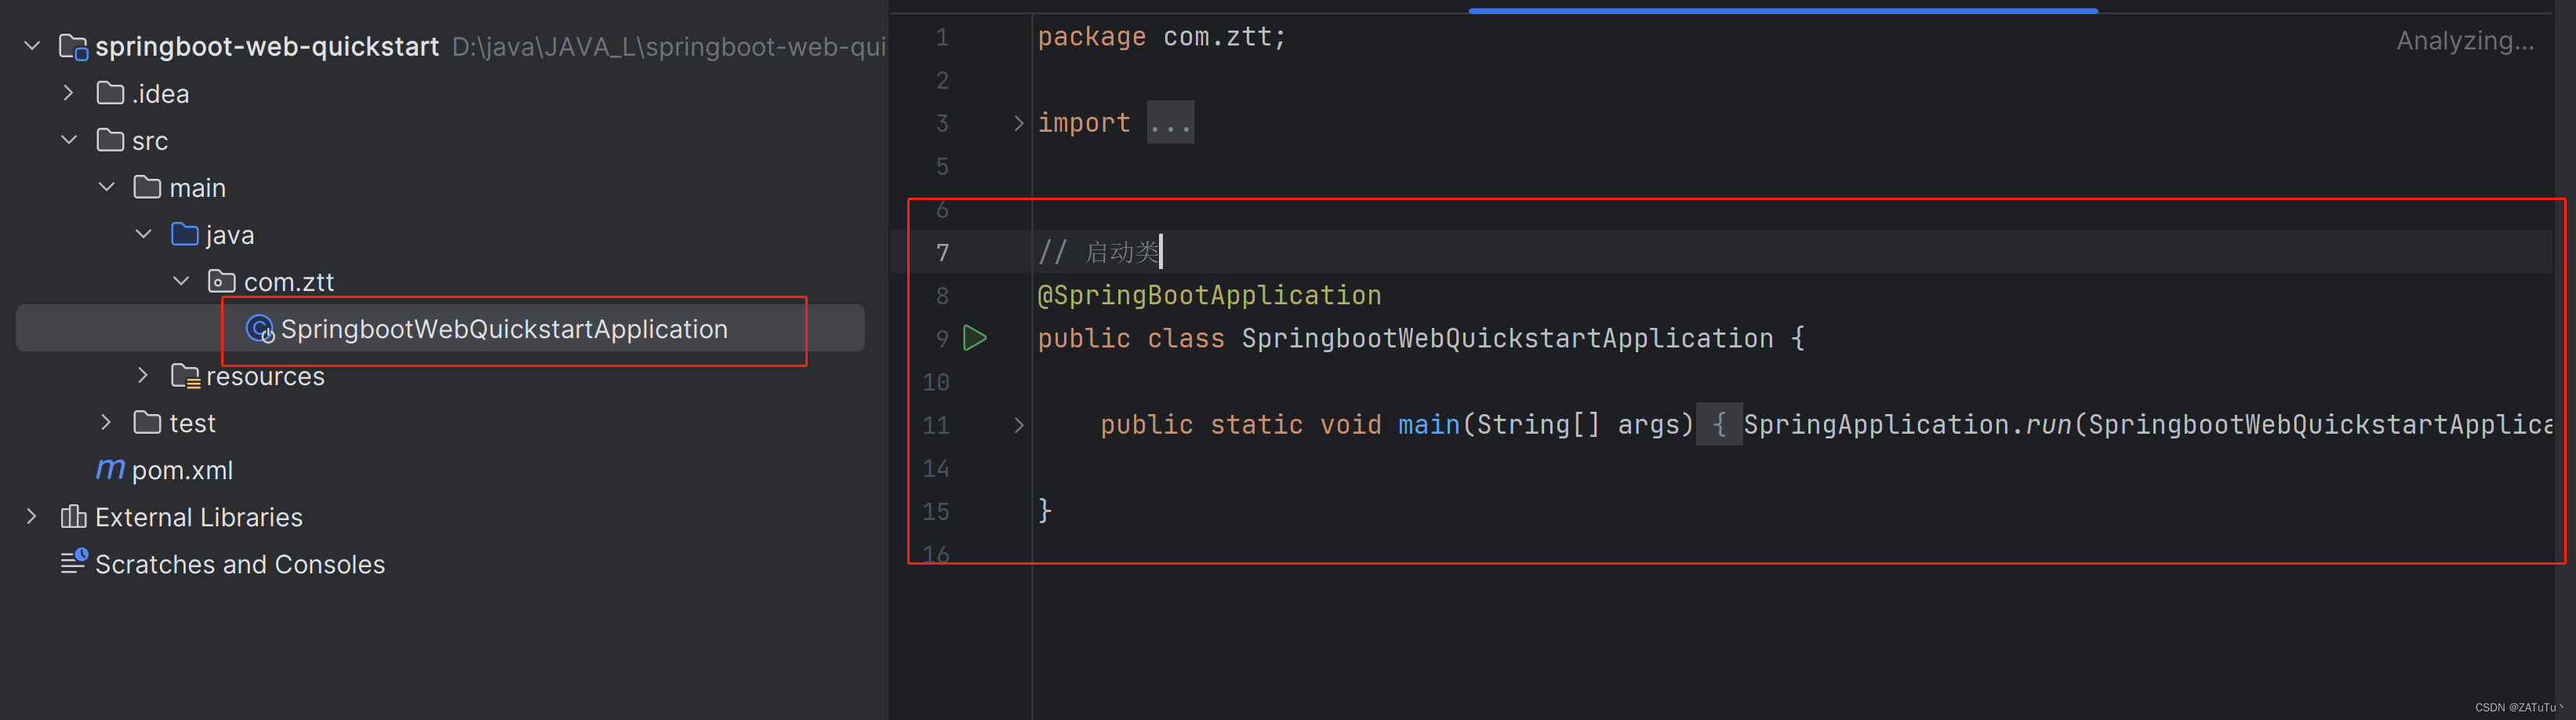Click the Spring Boot class file icon

260,329
